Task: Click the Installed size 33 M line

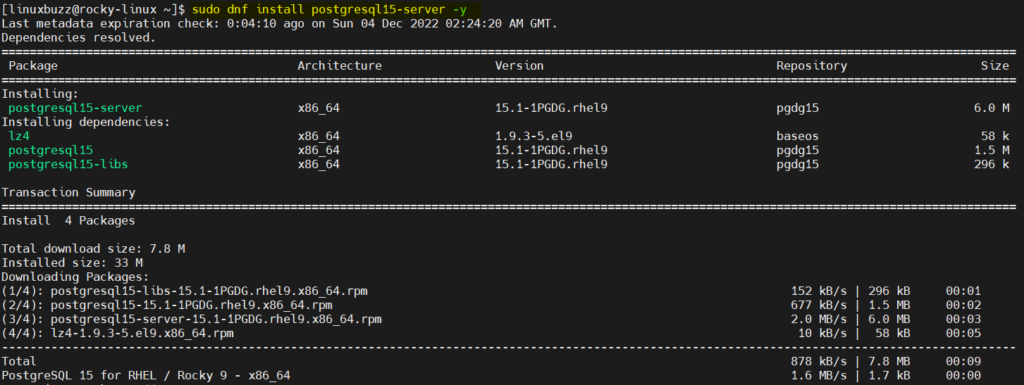Action: pos(72,263)
